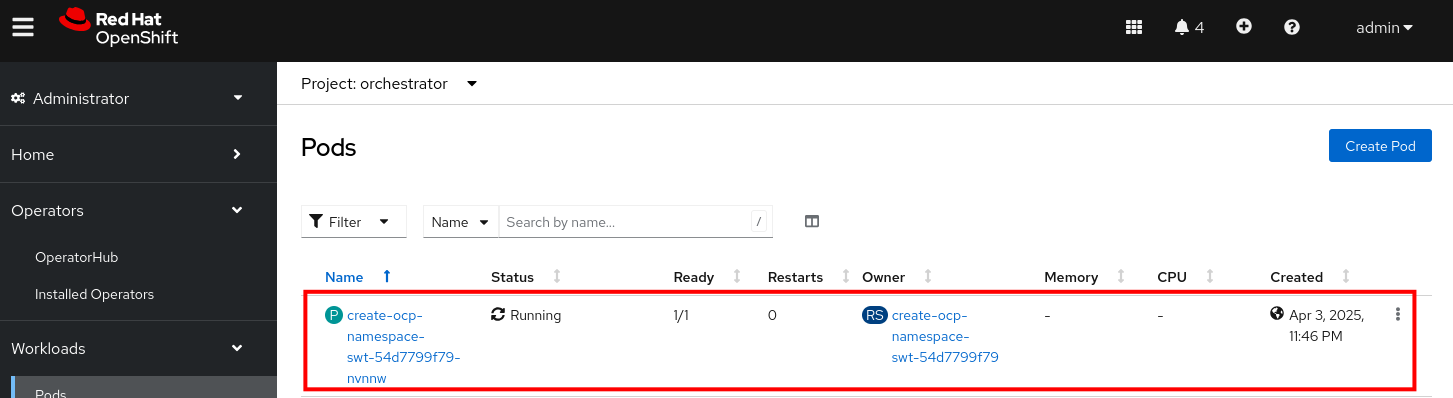Sort by the Memory column

1085,277
